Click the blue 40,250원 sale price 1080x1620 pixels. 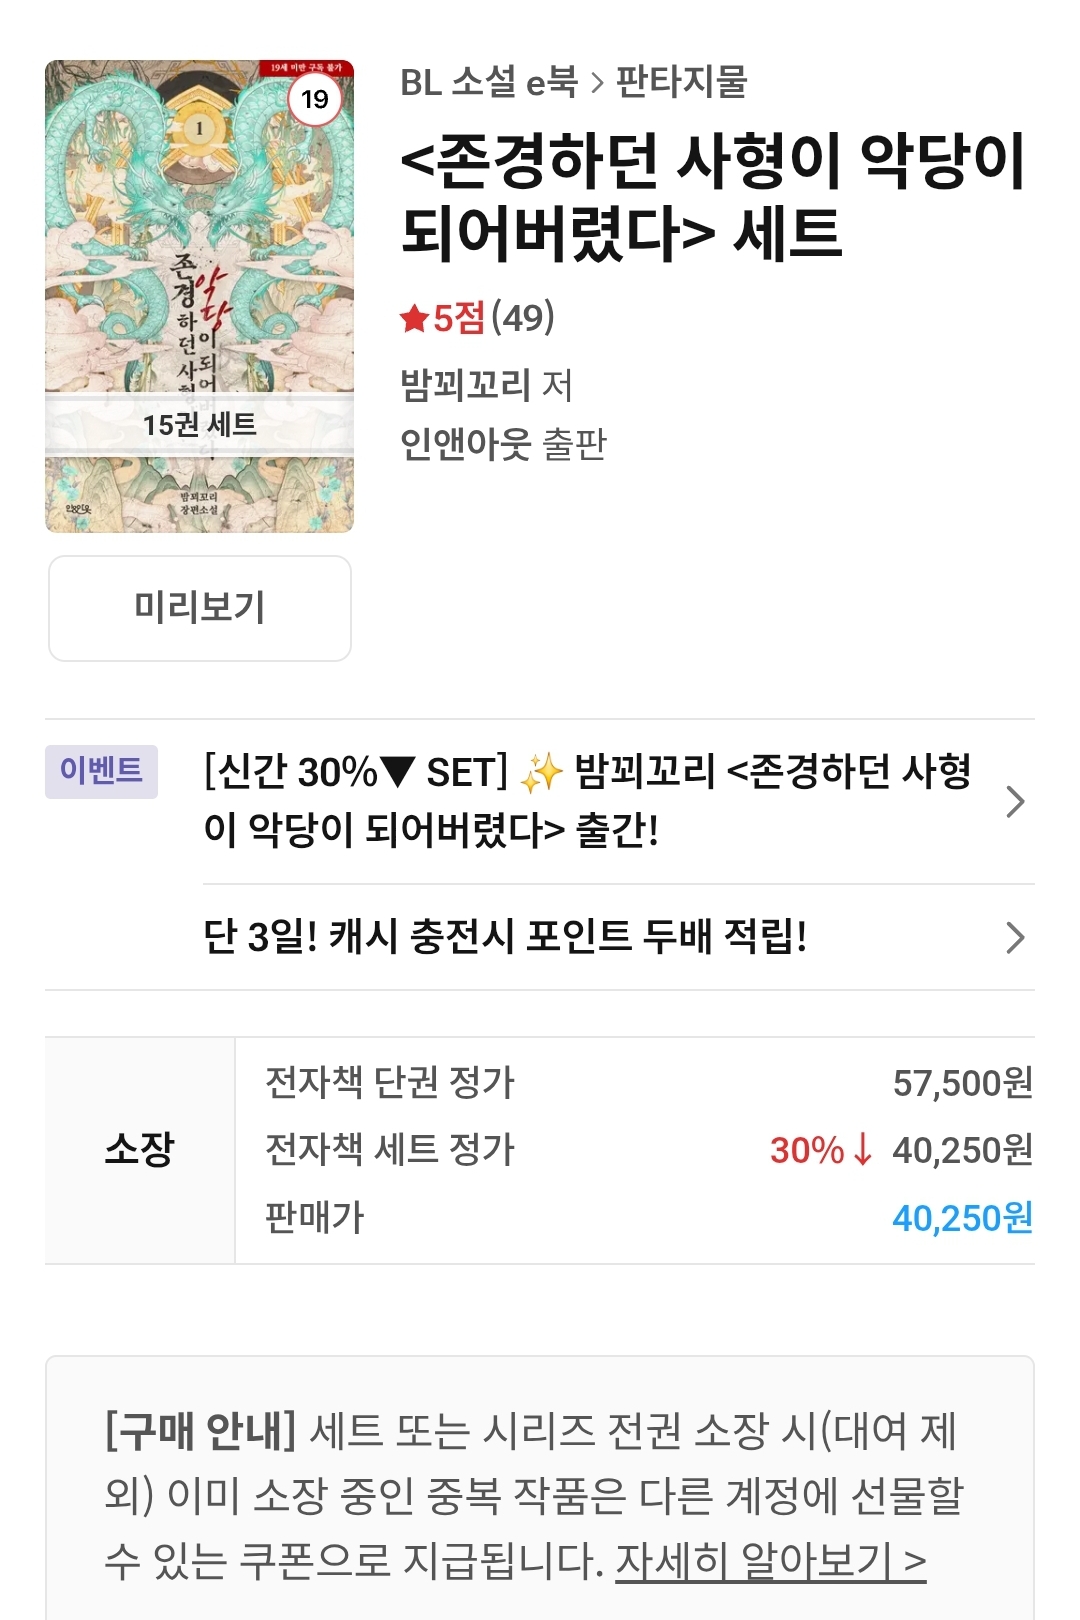(x=962, y=1218)
